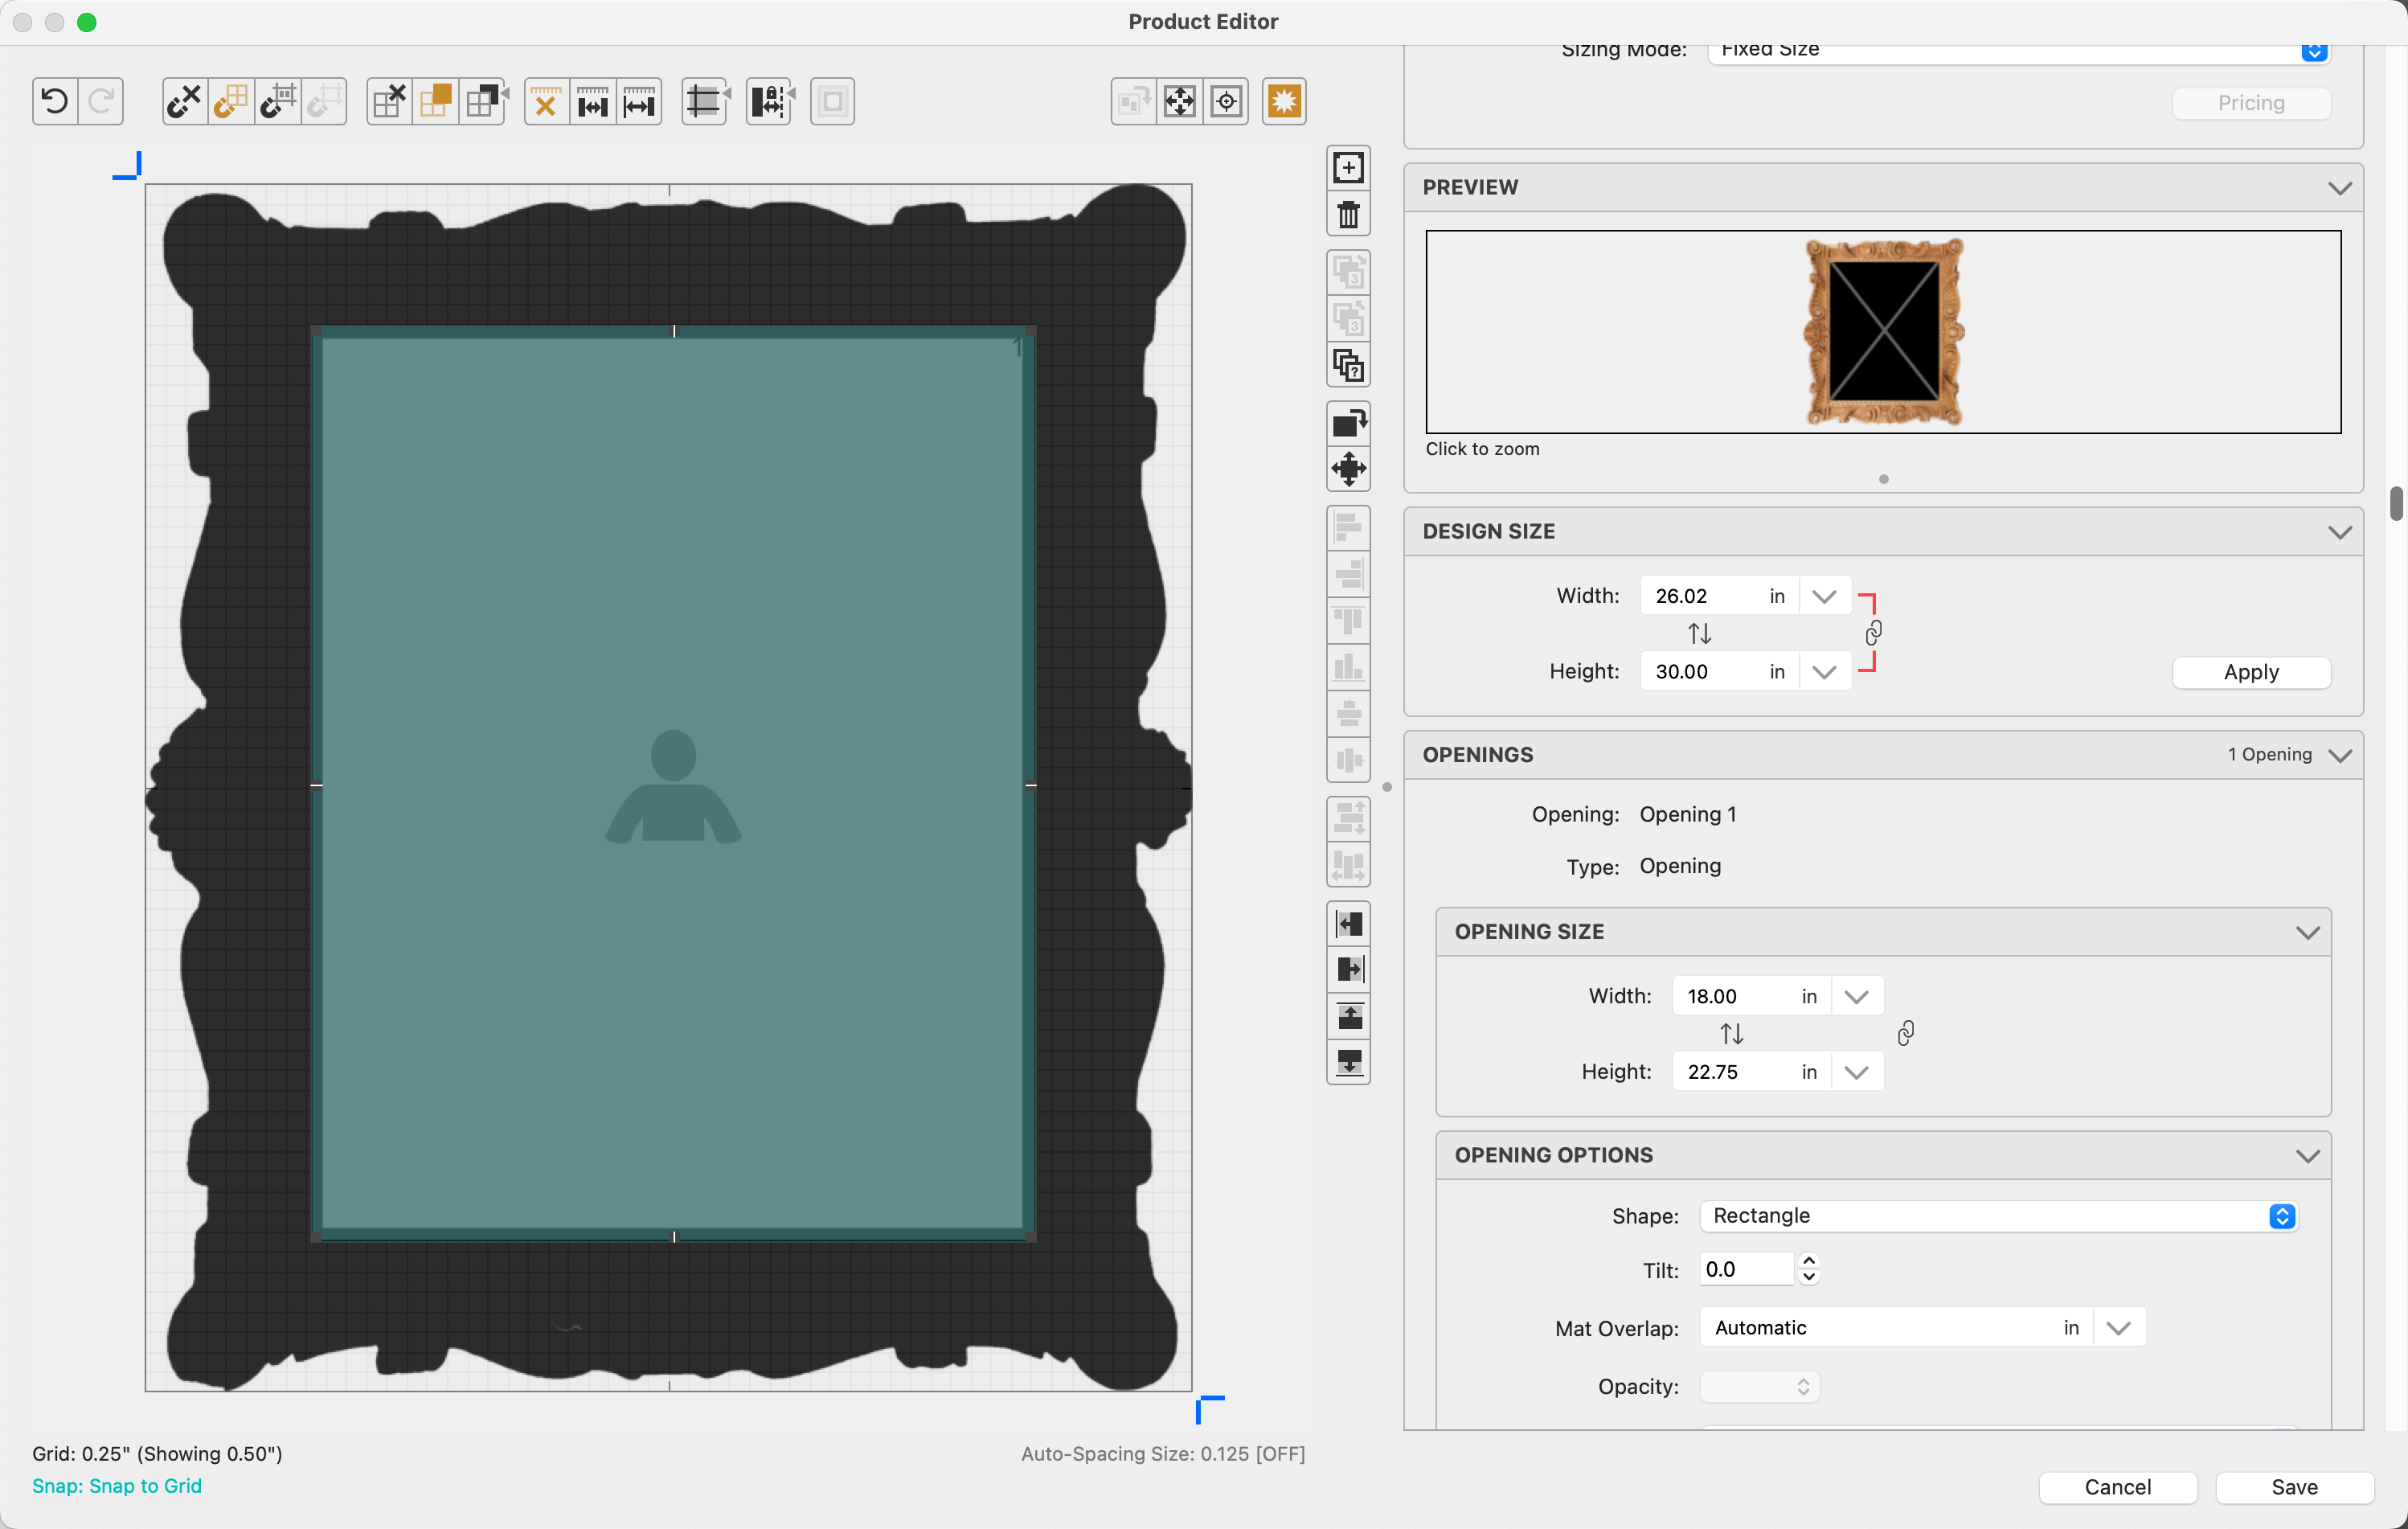2408x1529 pixels.
Task: Select the orange snap-to-grid magnet icon
Action: 231,101
